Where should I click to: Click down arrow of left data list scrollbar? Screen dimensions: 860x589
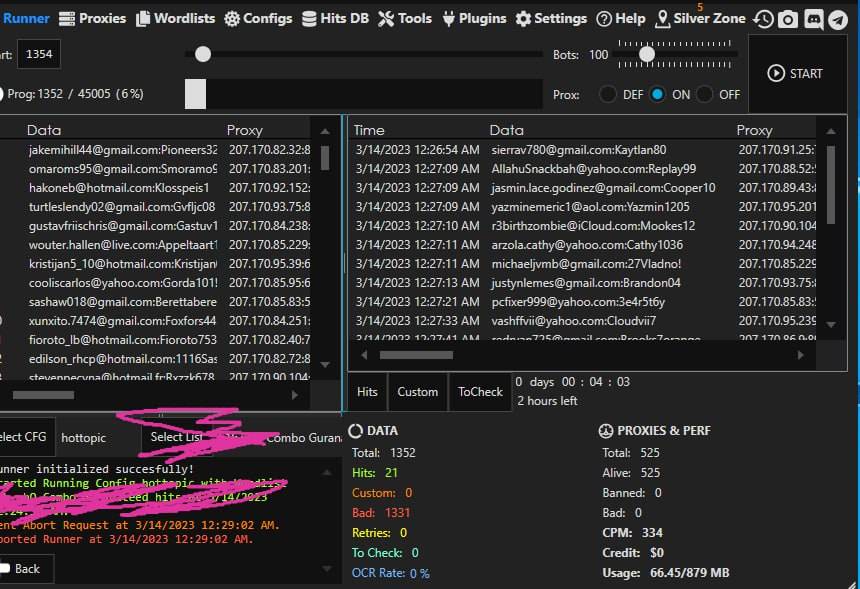tap(325, 365)
